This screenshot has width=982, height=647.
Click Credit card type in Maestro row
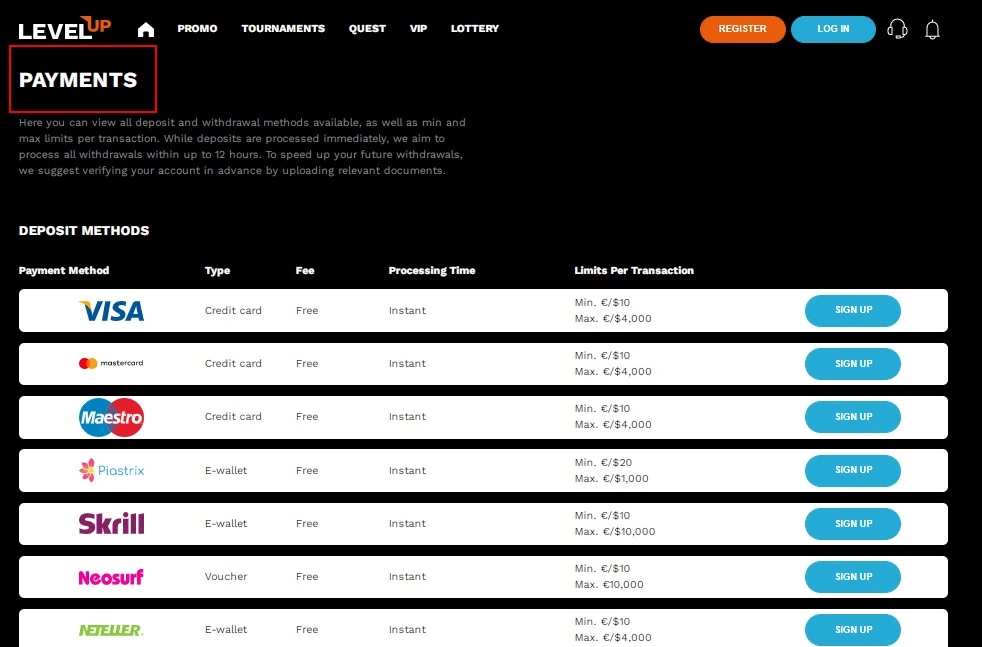(233, 417)
